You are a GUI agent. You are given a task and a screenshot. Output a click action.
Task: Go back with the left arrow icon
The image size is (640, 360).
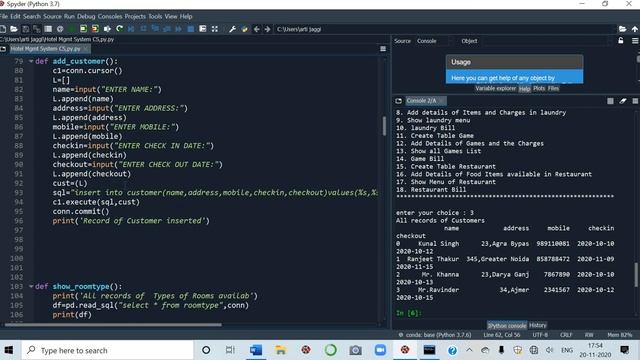tap(256, 29)
